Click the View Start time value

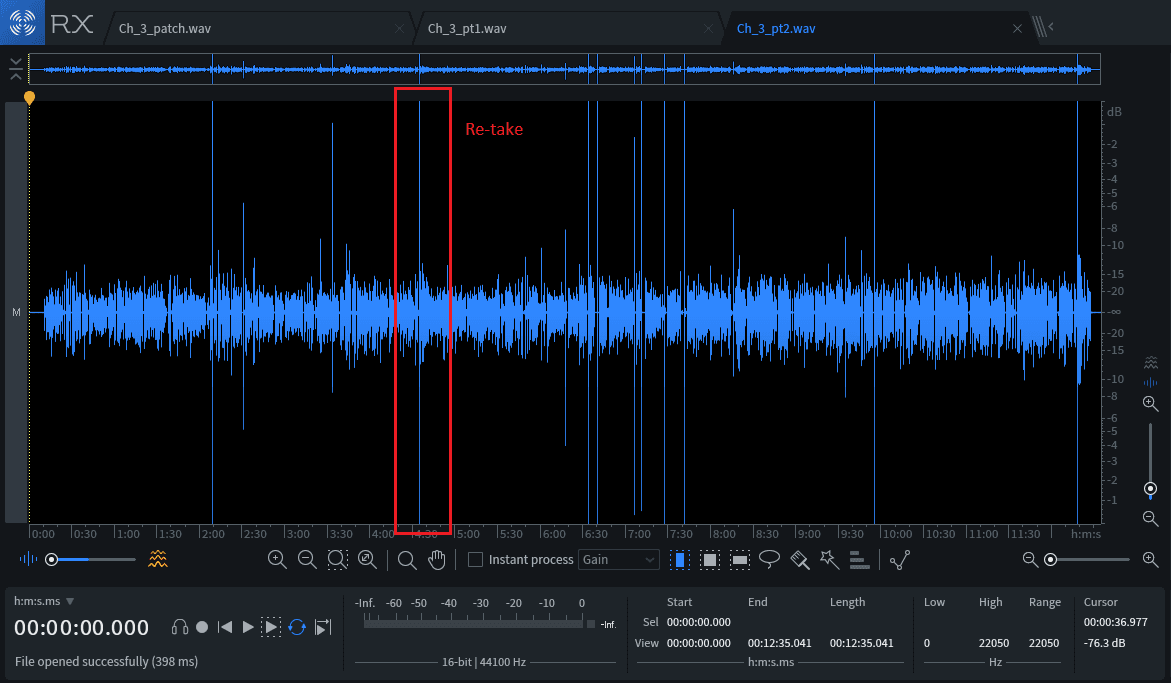pos(698,643)
